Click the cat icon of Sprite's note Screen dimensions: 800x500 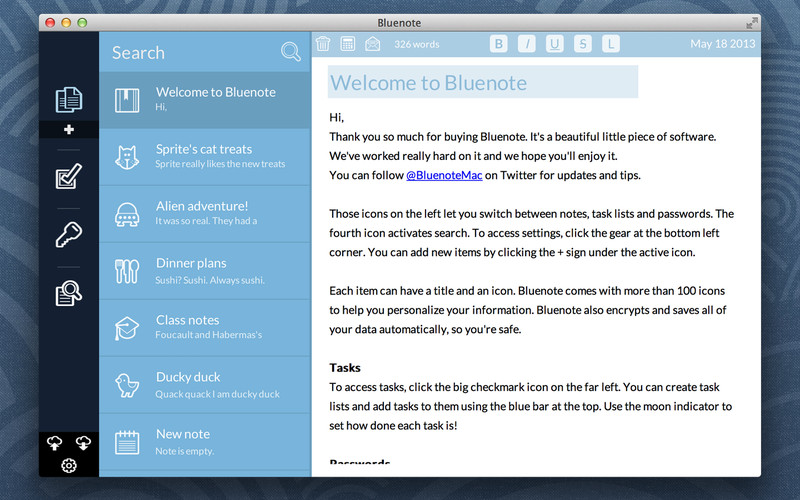click(x=127, y=157)
